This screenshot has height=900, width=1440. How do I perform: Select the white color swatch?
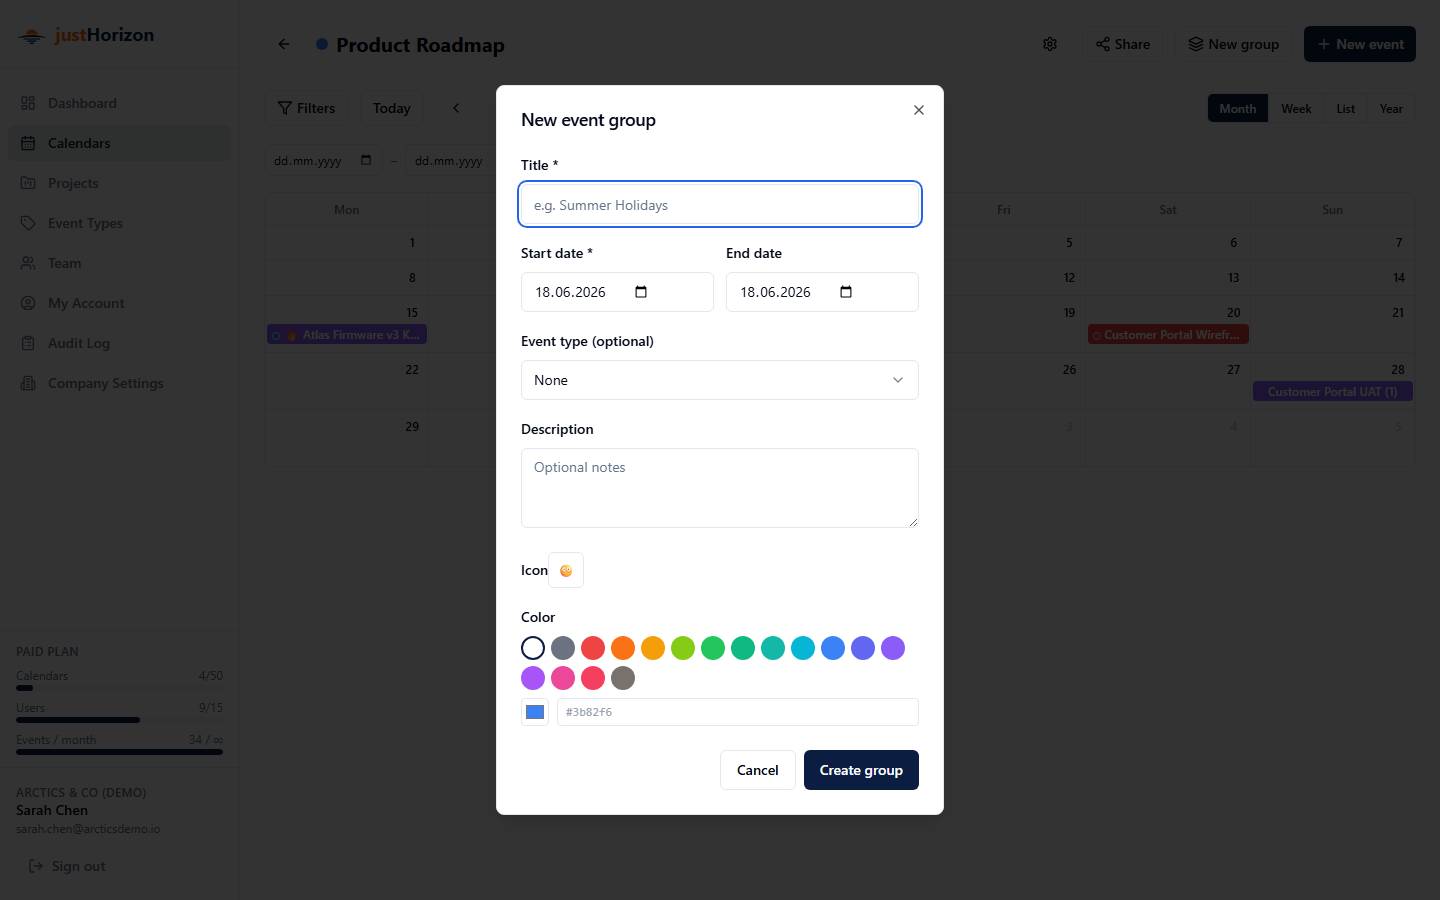pyautogui.click(x=533, y=648)
